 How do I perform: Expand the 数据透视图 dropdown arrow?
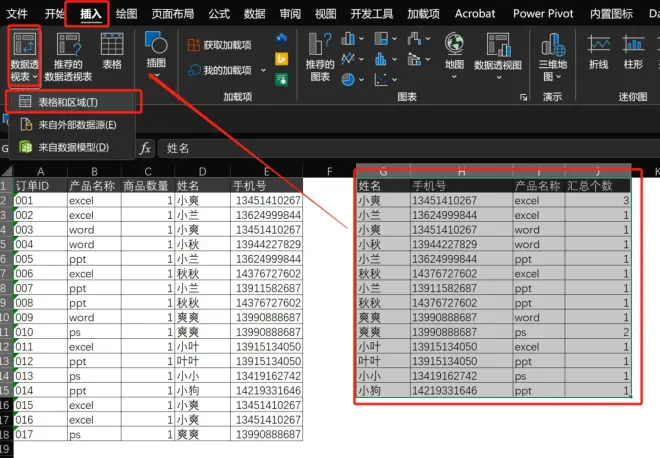coord(499,77)
